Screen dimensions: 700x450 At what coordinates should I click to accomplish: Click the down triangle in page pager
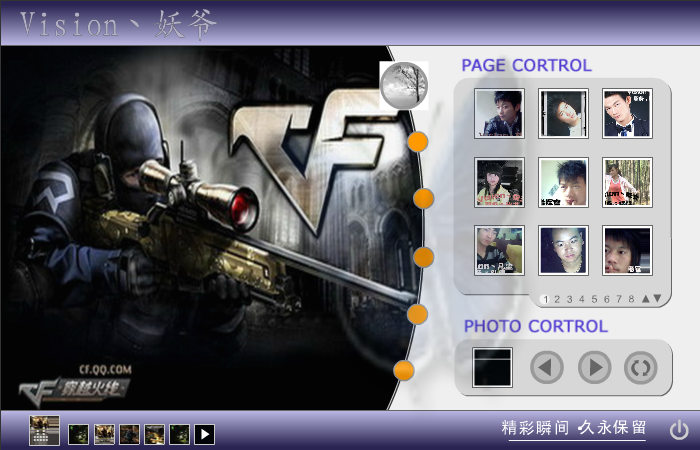point(657,299)
